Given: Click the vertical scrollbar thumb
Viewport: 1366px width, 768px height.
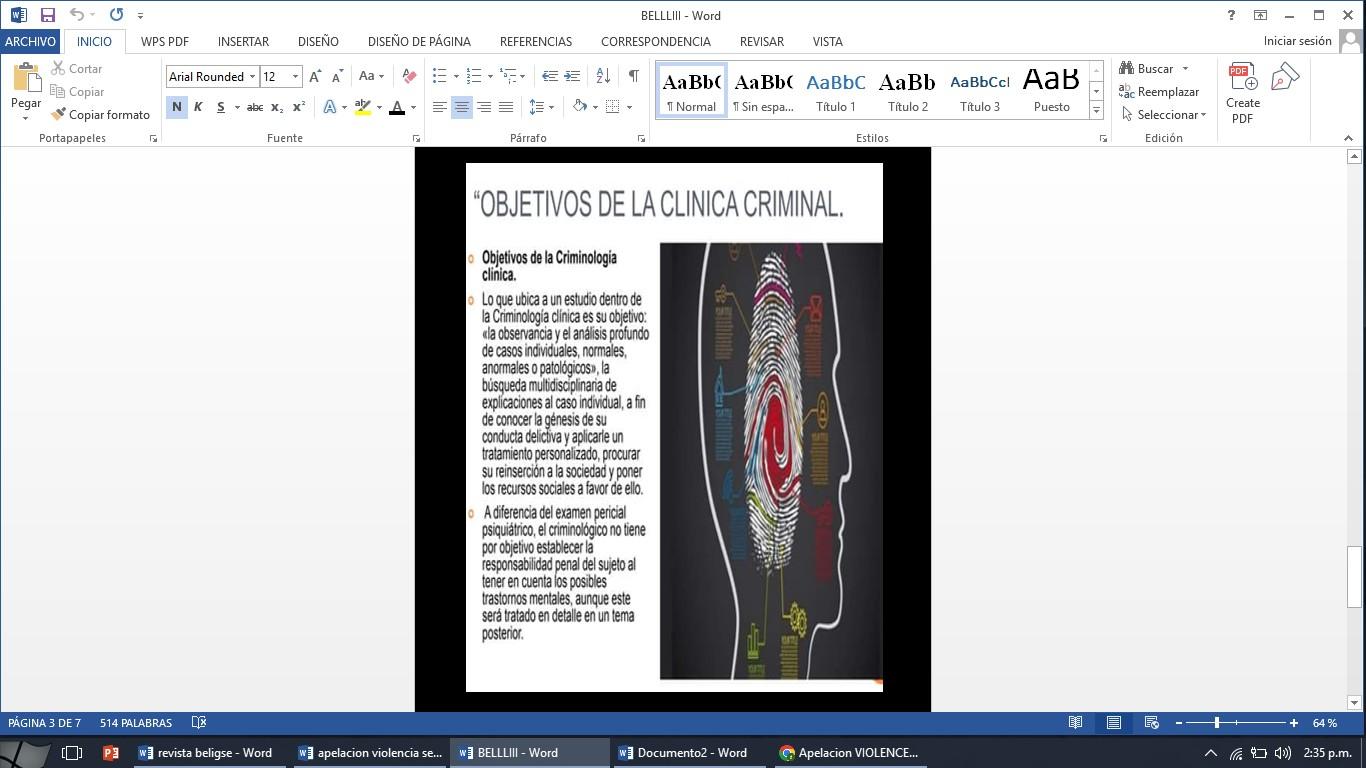Looking at the screenshot, I should [x=1355, y=577].
